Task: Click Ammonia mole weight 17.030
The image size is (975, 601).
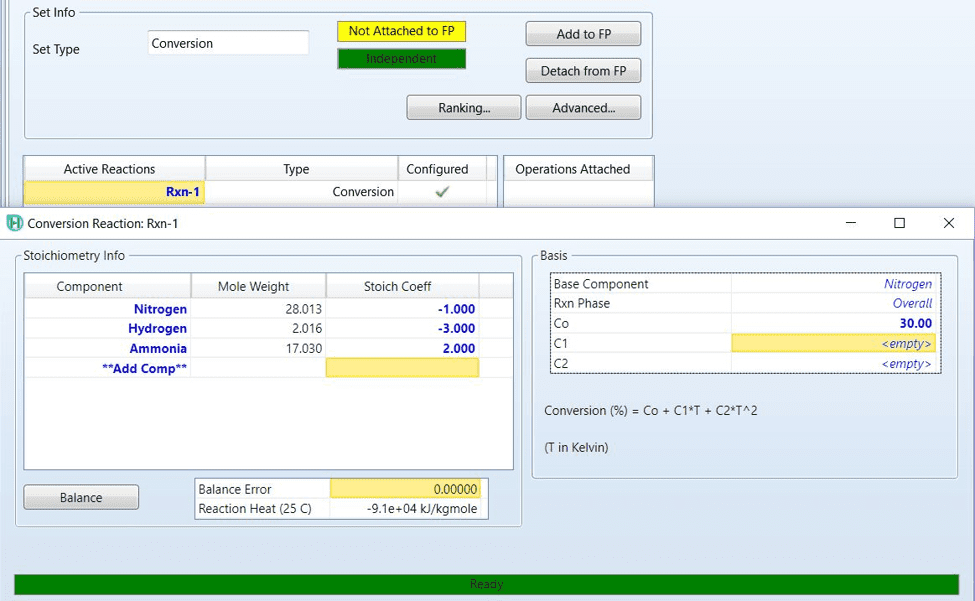Action: 258,348
